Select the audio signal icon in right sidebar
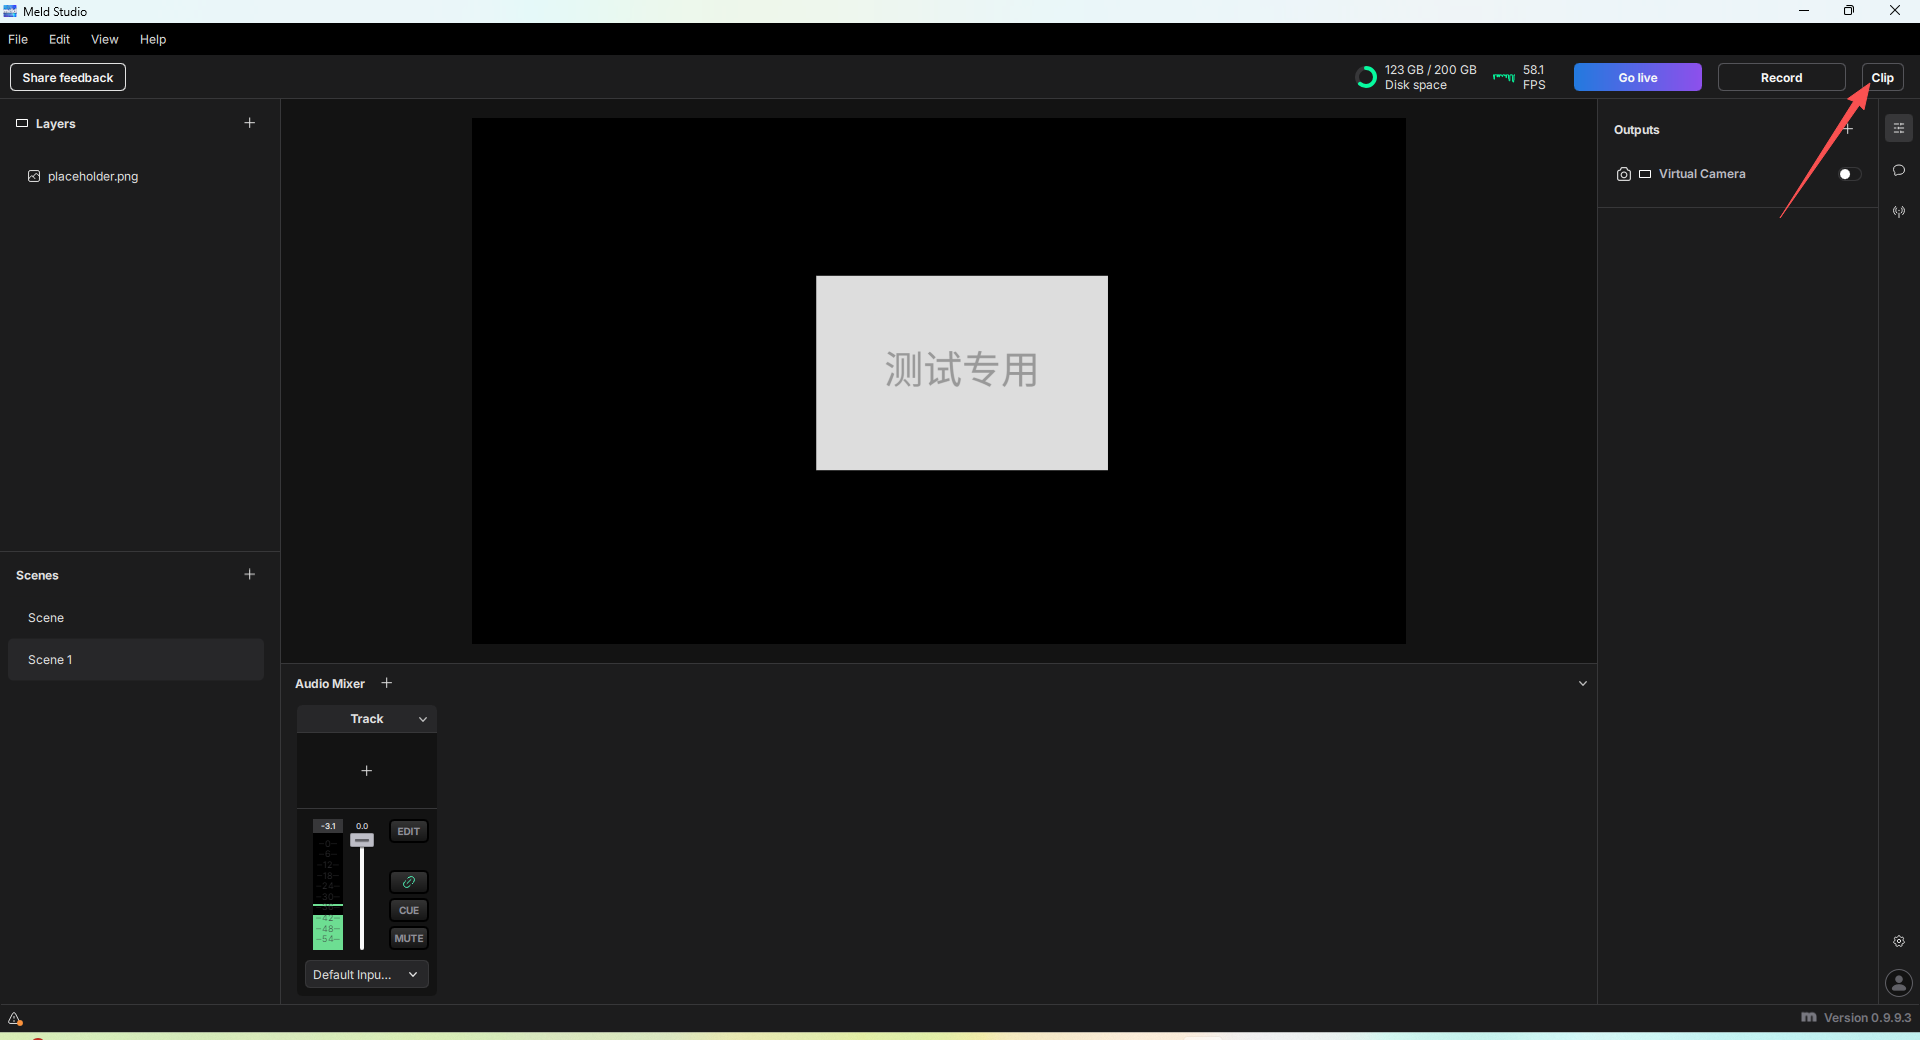The width and height of the screenshot is (1920, 1040). [x=1898, y=211]
